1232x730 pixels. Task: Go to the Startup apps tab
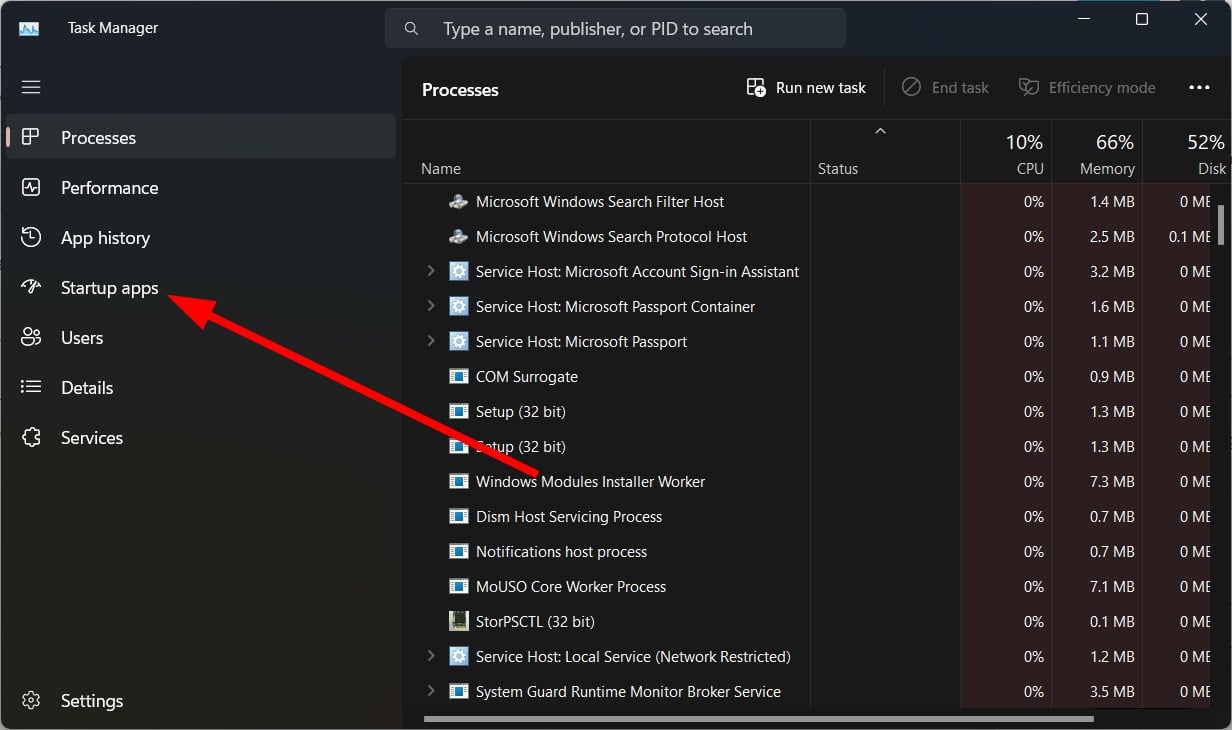109,288
